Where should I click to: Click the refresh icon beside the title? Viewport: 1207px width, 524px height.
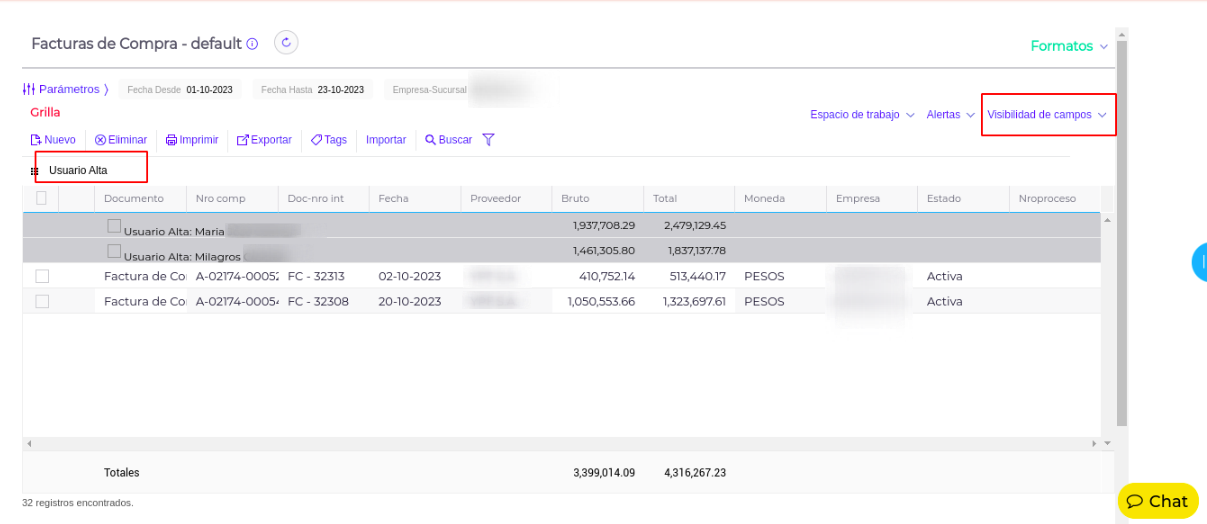286,42
